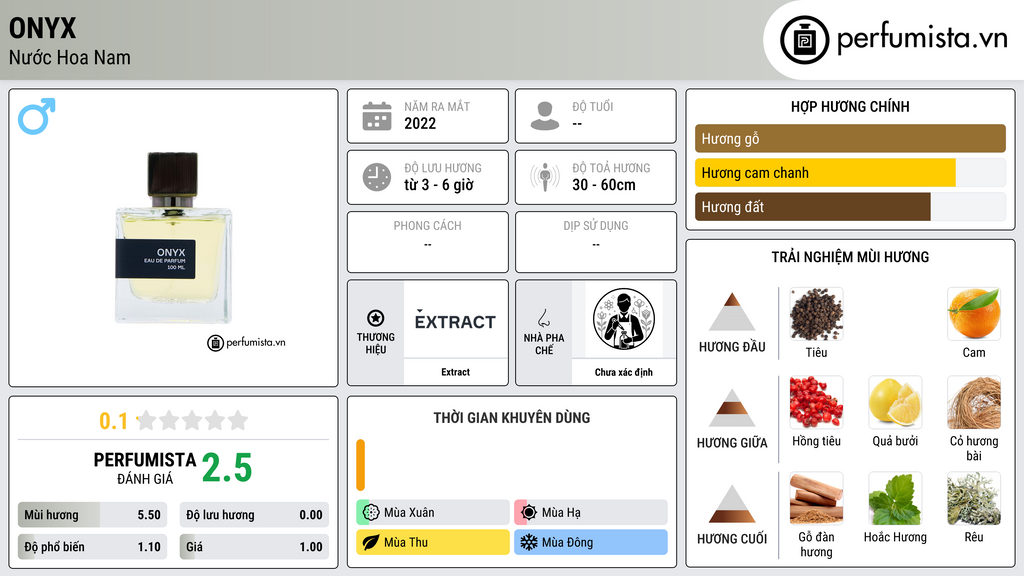
Task: Click the brown Hương đất accord bar
Action: coord(812,207)
